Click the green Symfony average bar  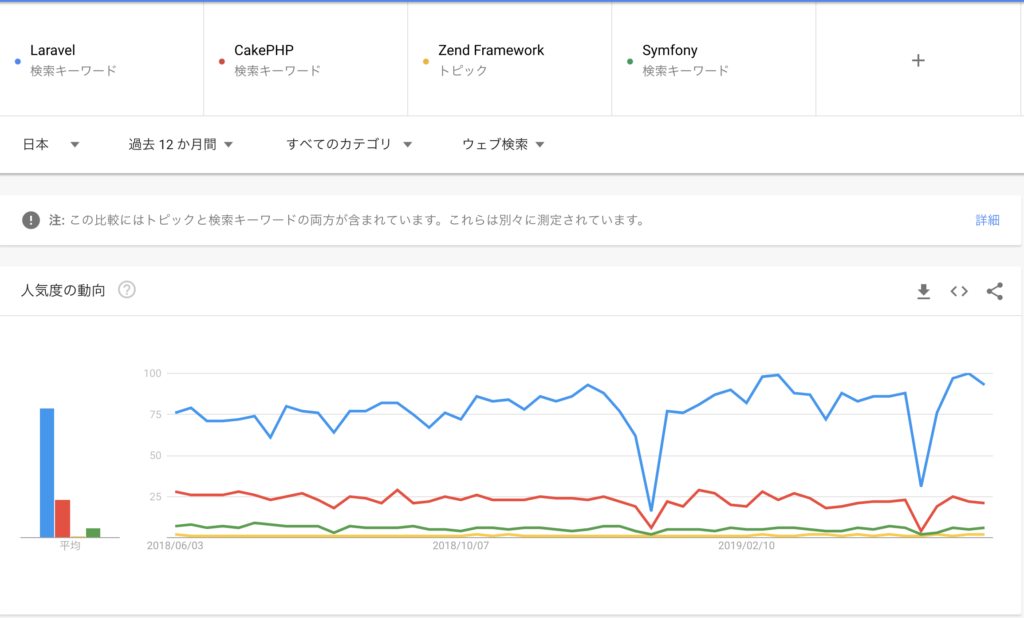click(93, 533)
